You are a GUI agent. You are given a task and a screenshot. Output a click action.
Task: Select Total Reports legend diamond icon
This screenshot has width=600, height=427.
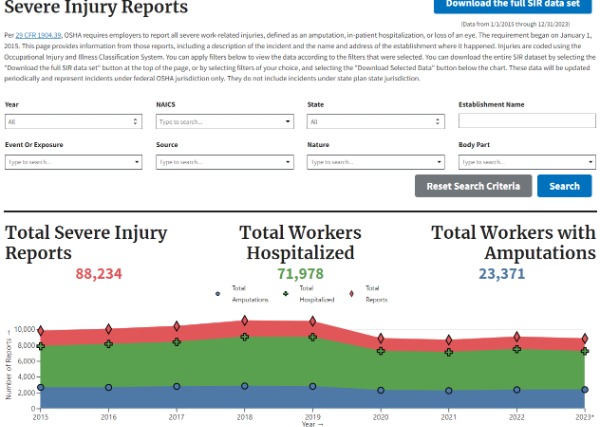[352, 294]
